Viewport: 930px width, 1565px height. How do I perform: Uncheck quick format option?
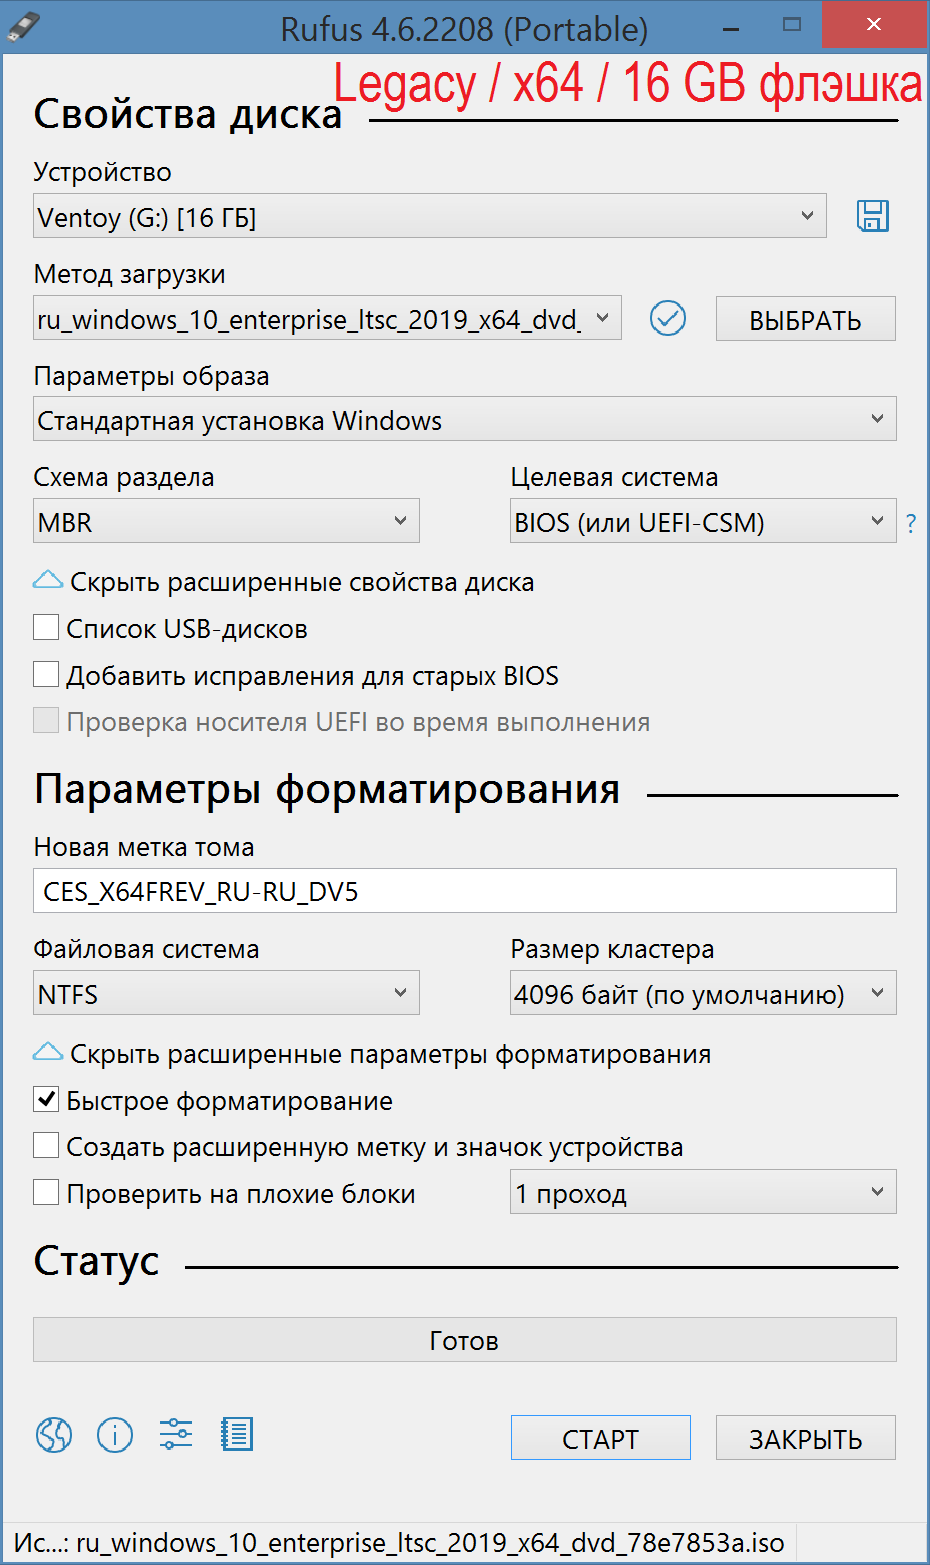pyautogui.click(x=46, y=1100)
